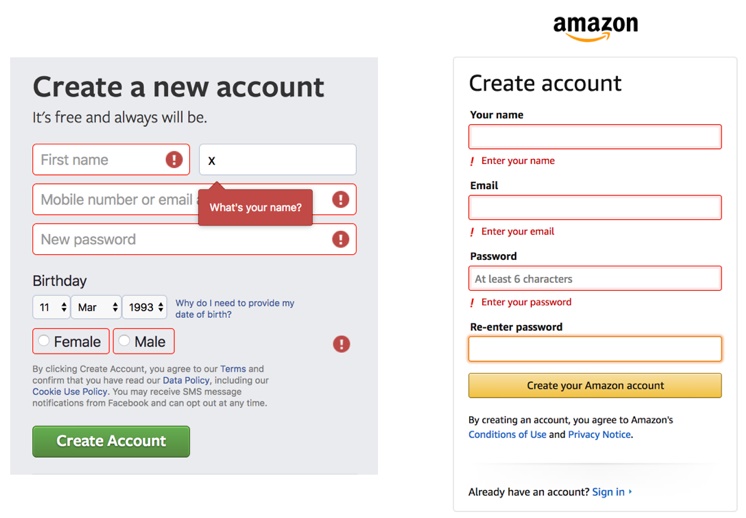Click the alert mark beside Enter your password
The height and width of the screenshot is (518, 746).
coord(472,303)
